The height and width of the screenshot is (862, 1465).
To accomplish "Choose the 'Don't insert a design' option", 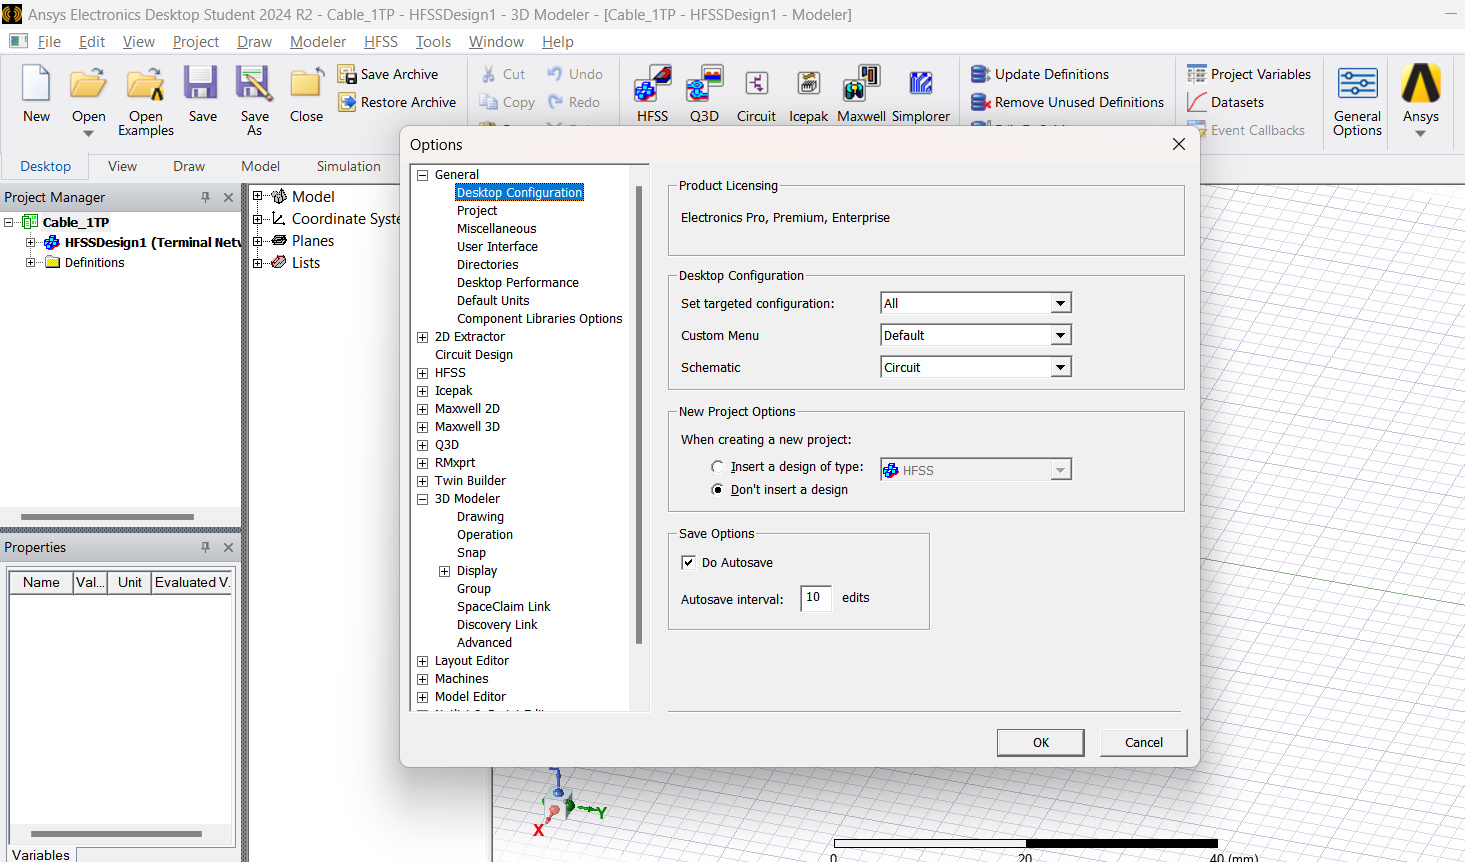I will (x=718, y=490).
